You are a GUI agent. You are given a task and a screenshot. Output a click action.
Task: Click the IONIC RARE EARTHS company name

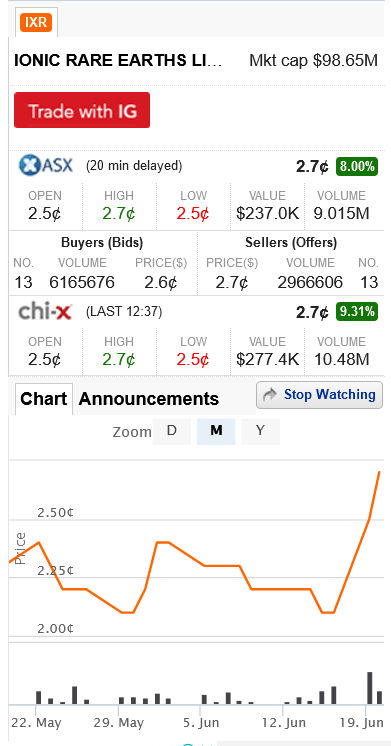point(118,61)
